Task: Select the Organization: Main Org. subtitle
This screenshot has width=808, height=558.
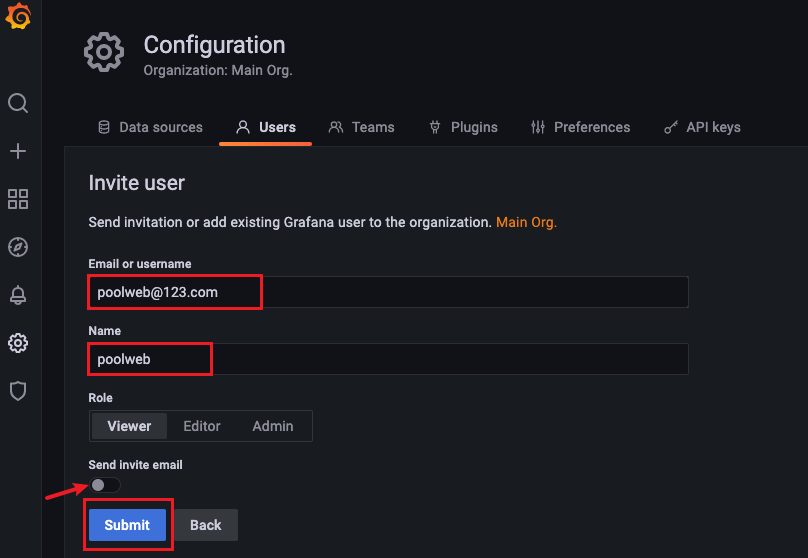Action: tap(218, 70)
